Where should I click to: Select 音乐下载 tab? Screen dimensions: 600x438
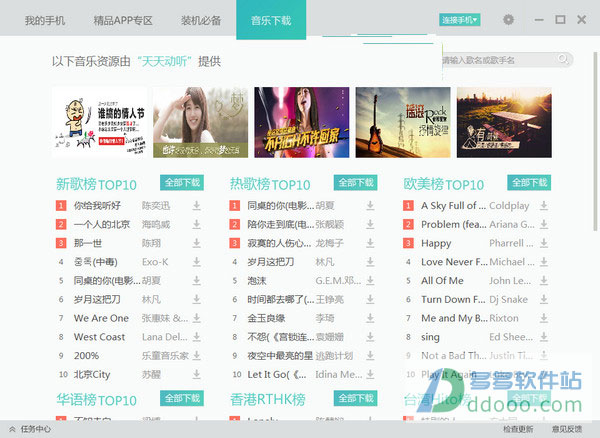(x=271, y=20)
